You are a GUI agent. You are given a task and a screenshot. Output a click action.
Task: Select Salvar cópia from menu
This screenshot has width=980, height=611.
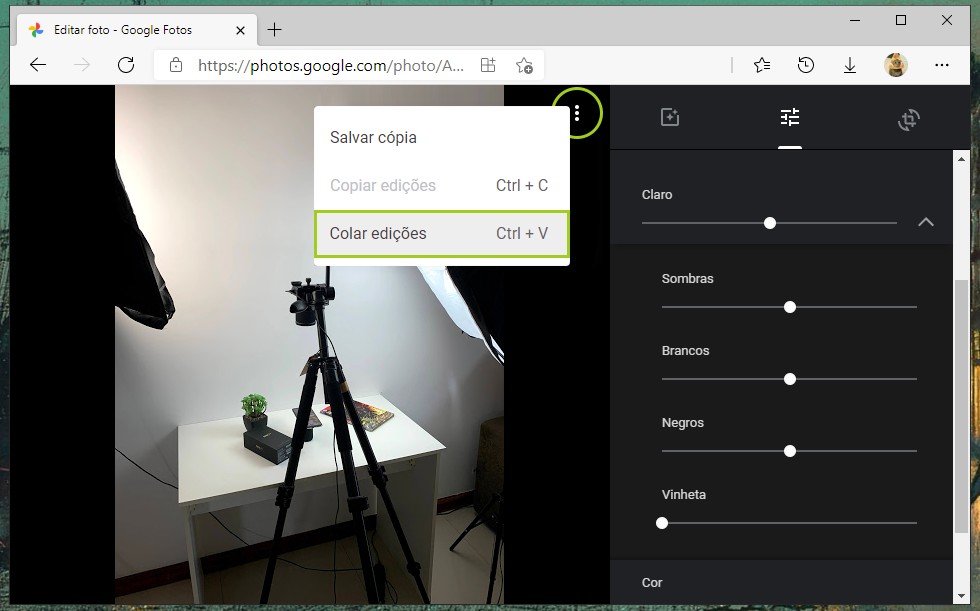[442, 137]
